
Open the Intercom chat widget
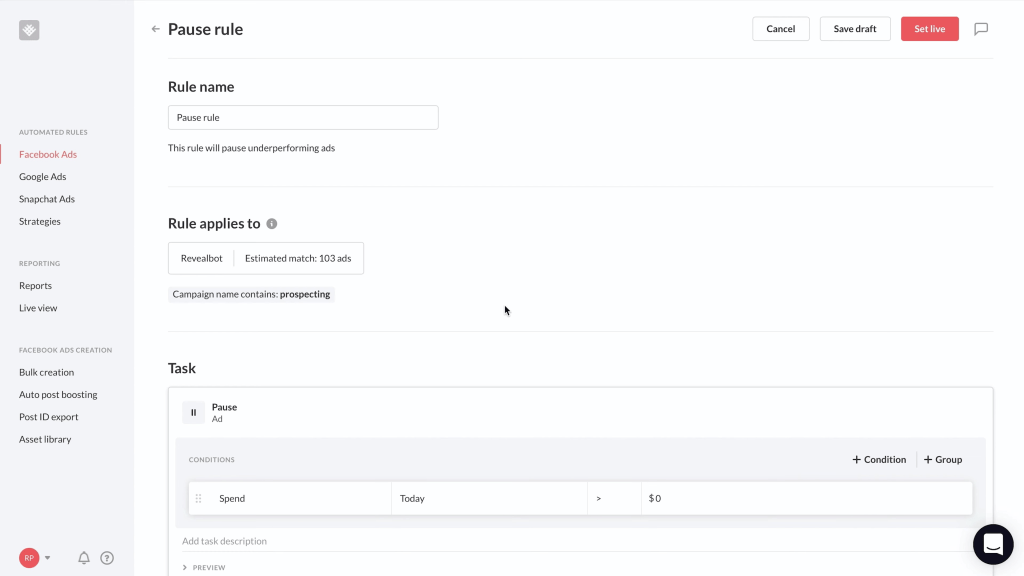coord(992,544)
